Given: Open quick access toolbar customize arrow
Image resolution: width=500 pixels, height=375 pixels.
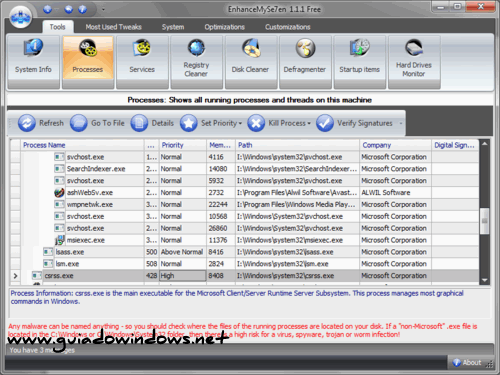Looking at the screenshot, I should tap(103, 10).
